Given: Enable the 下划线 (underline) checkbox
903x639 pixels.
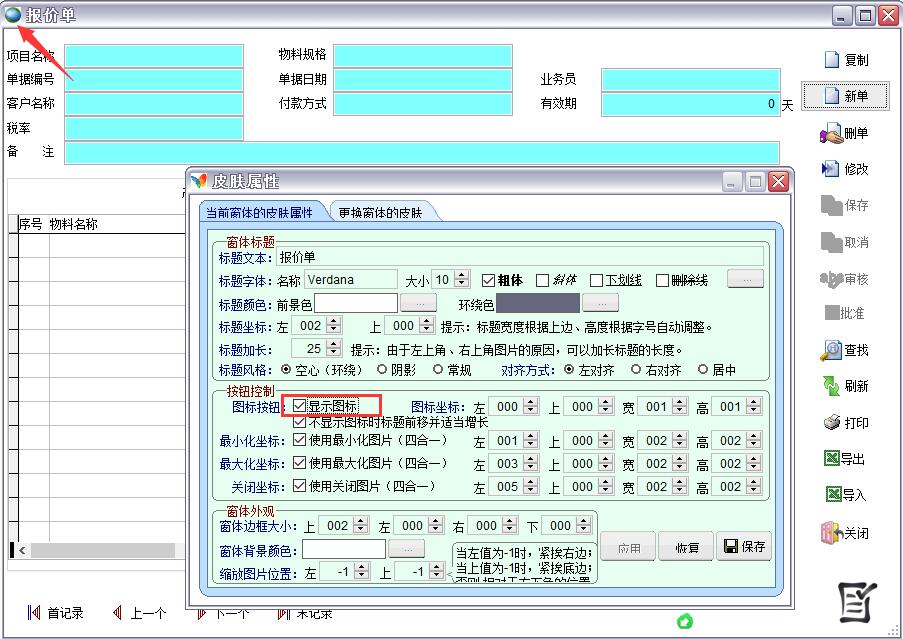Looking at the screenshot, I should pyautogui.click(x=597, y=281).
